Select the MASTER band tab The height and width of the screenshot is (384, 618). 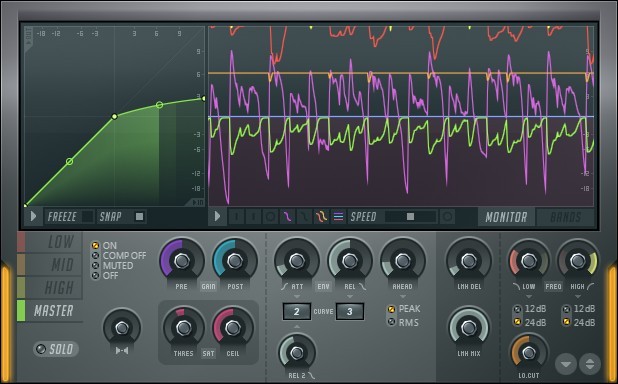[x=50, y=311]
